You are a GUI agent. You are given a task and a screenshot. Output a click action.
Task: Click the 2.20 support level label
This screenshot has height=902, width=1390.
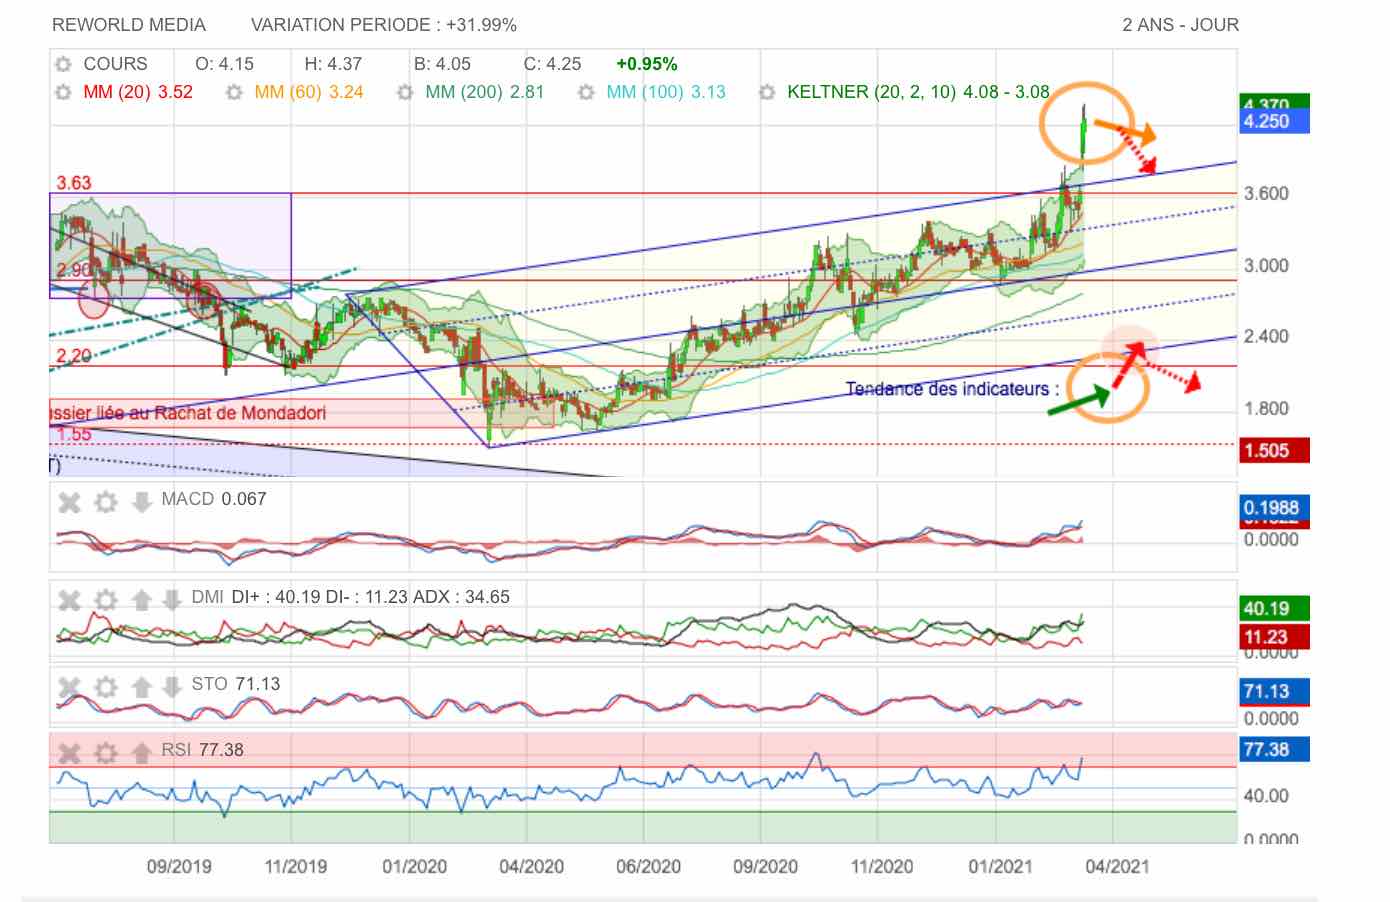pos(73,356)
